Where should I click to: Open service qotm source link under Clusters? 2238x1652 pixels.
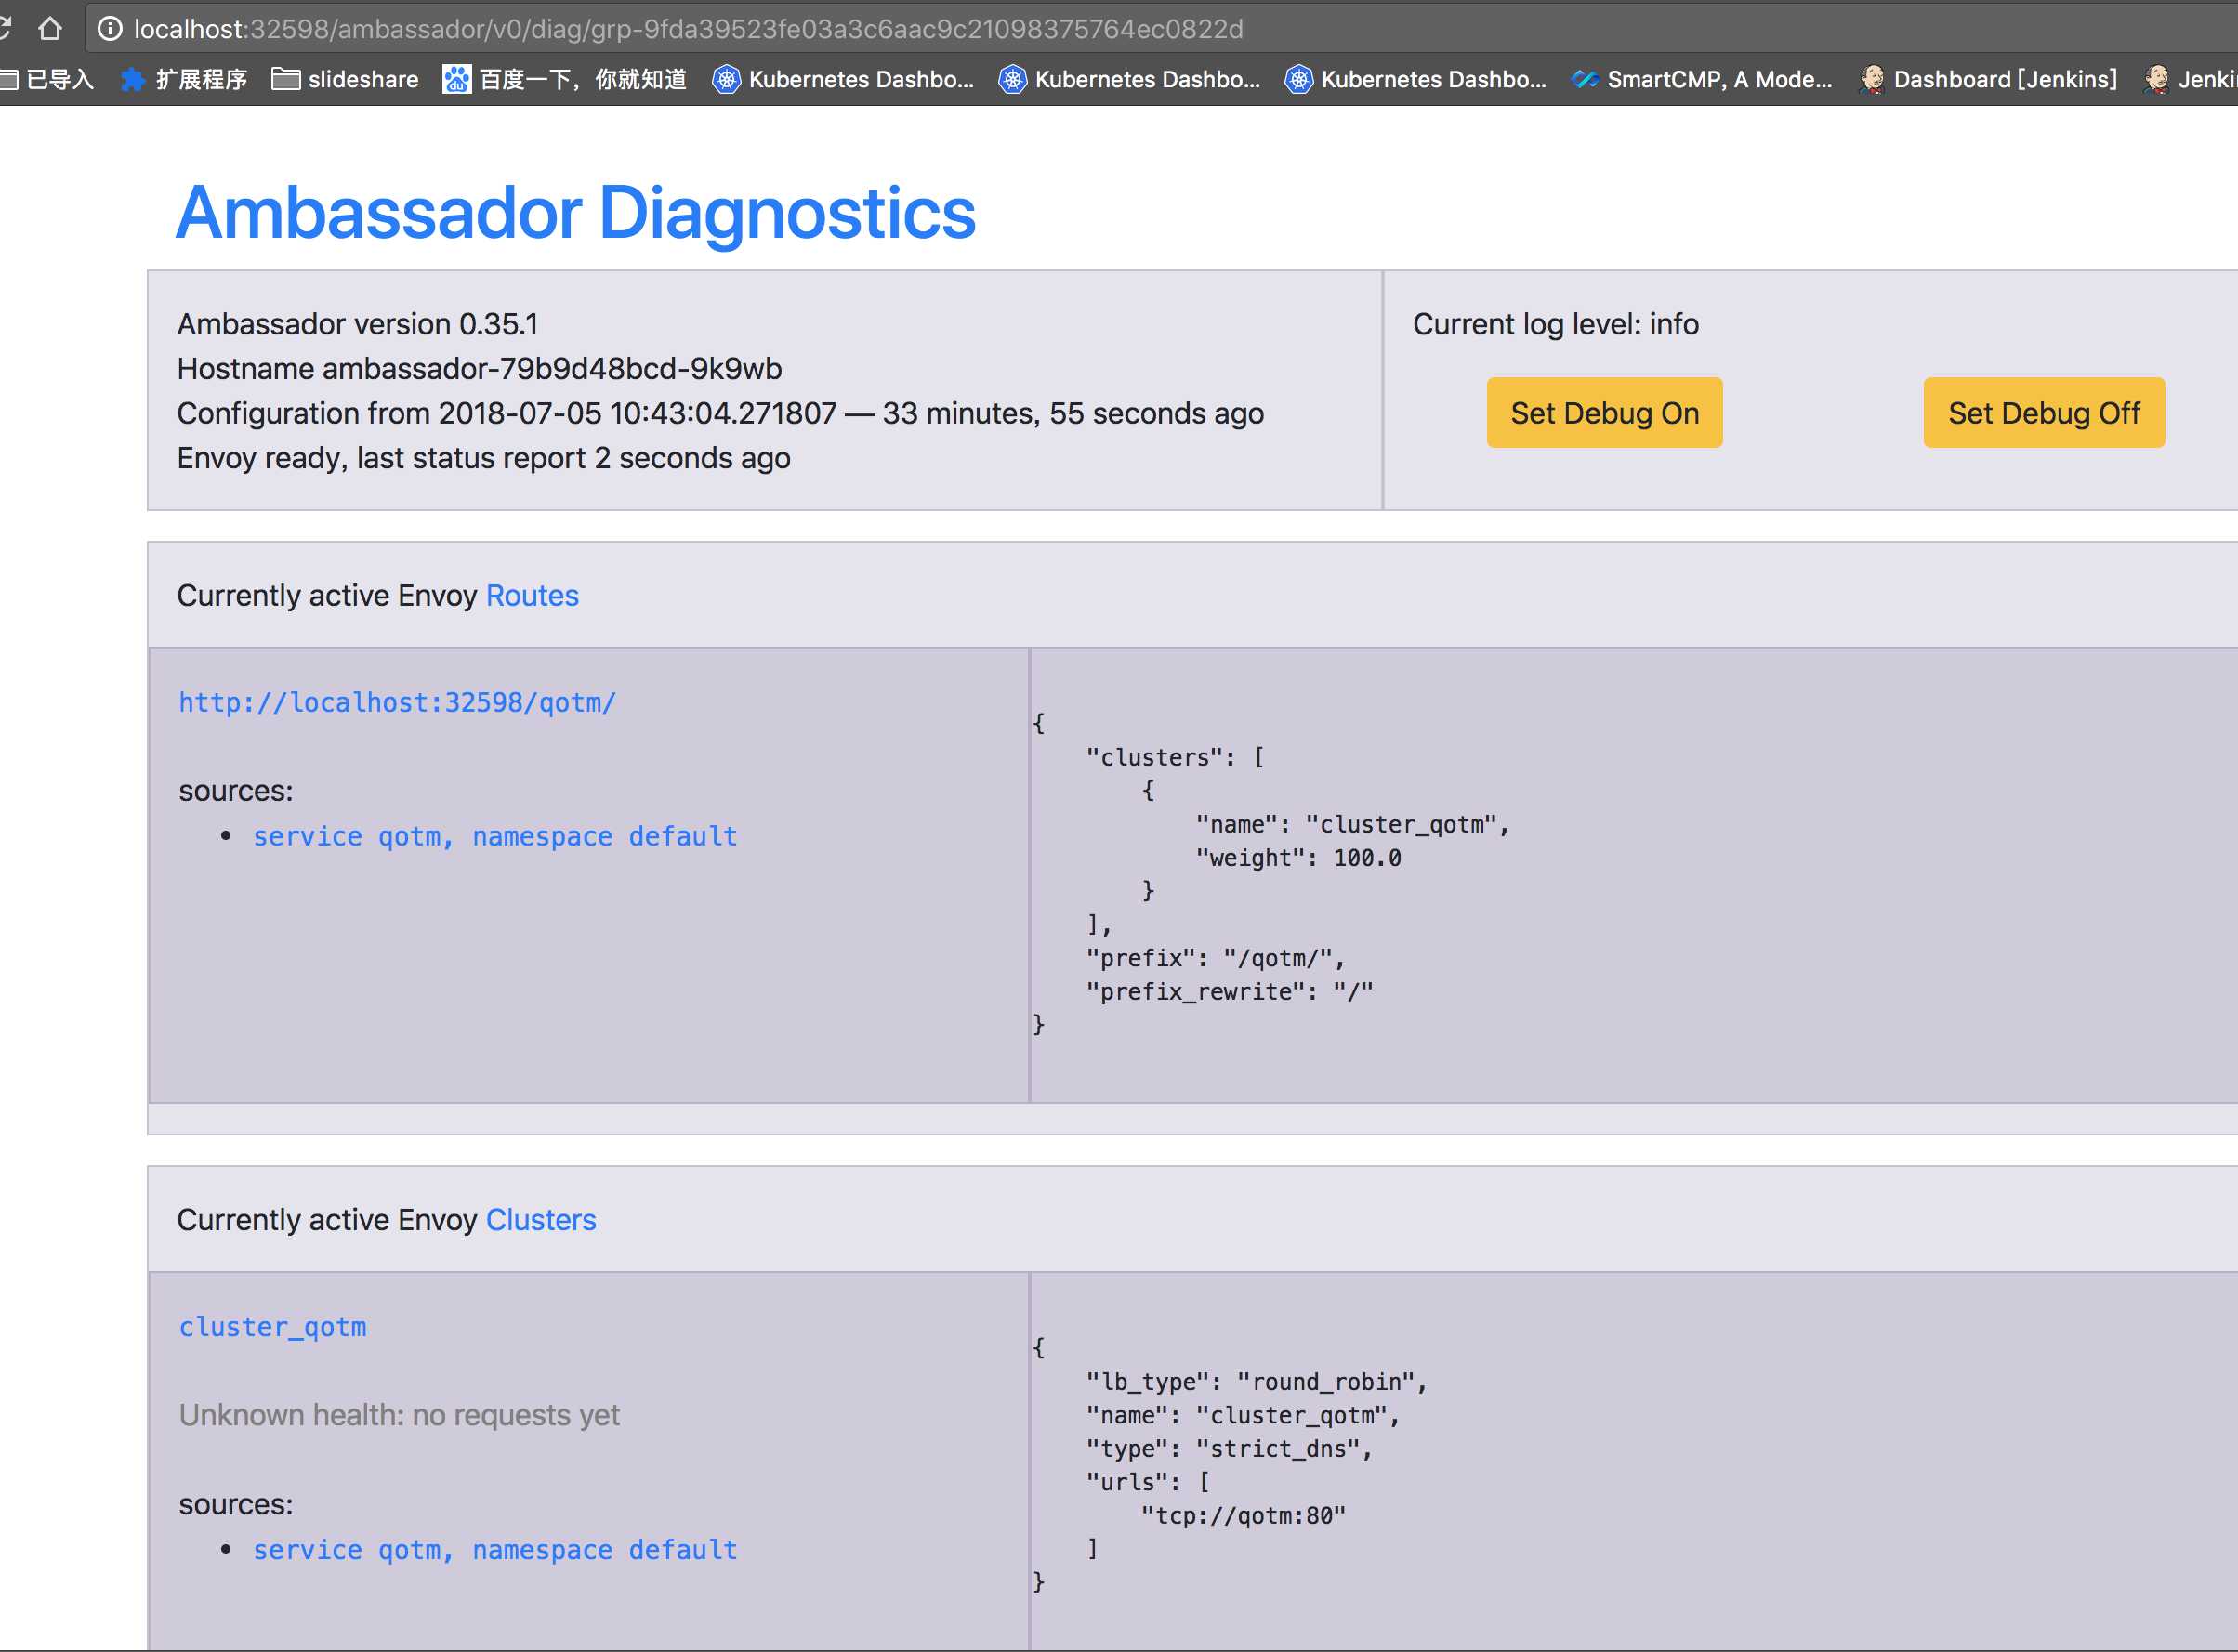tap(495, 1550)
